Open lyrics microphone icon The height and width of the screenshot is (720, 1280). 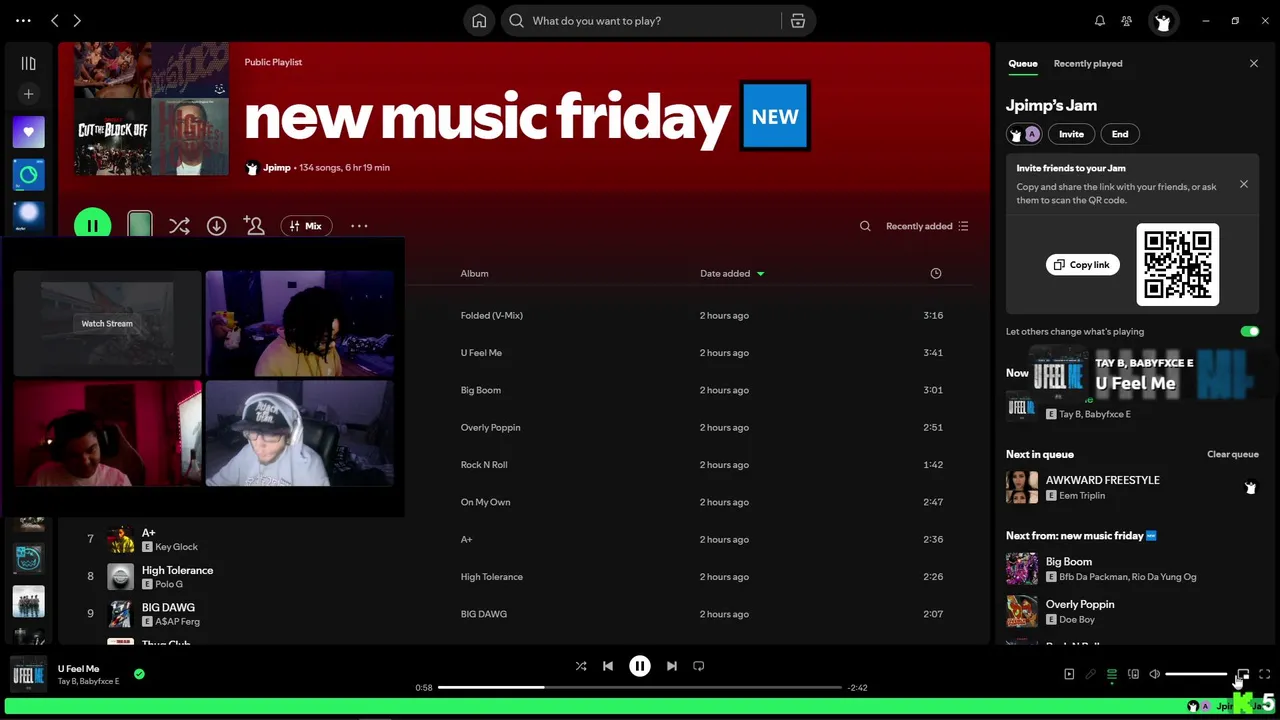tap(1091, 674)
